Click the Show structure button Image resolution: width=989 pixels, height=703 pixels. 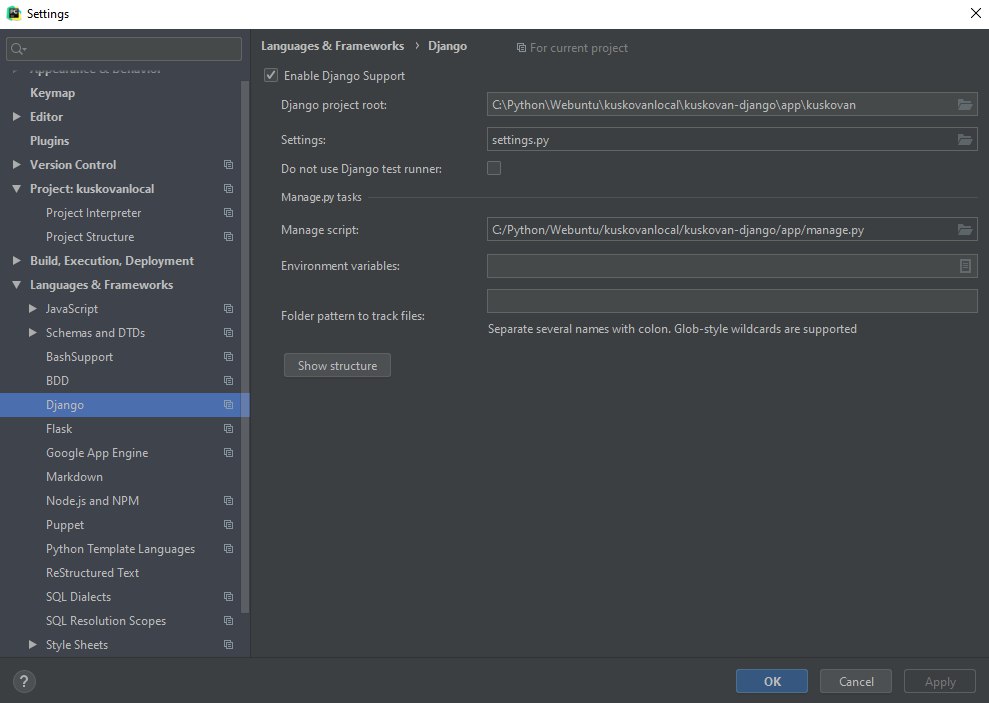click(337, 365)
